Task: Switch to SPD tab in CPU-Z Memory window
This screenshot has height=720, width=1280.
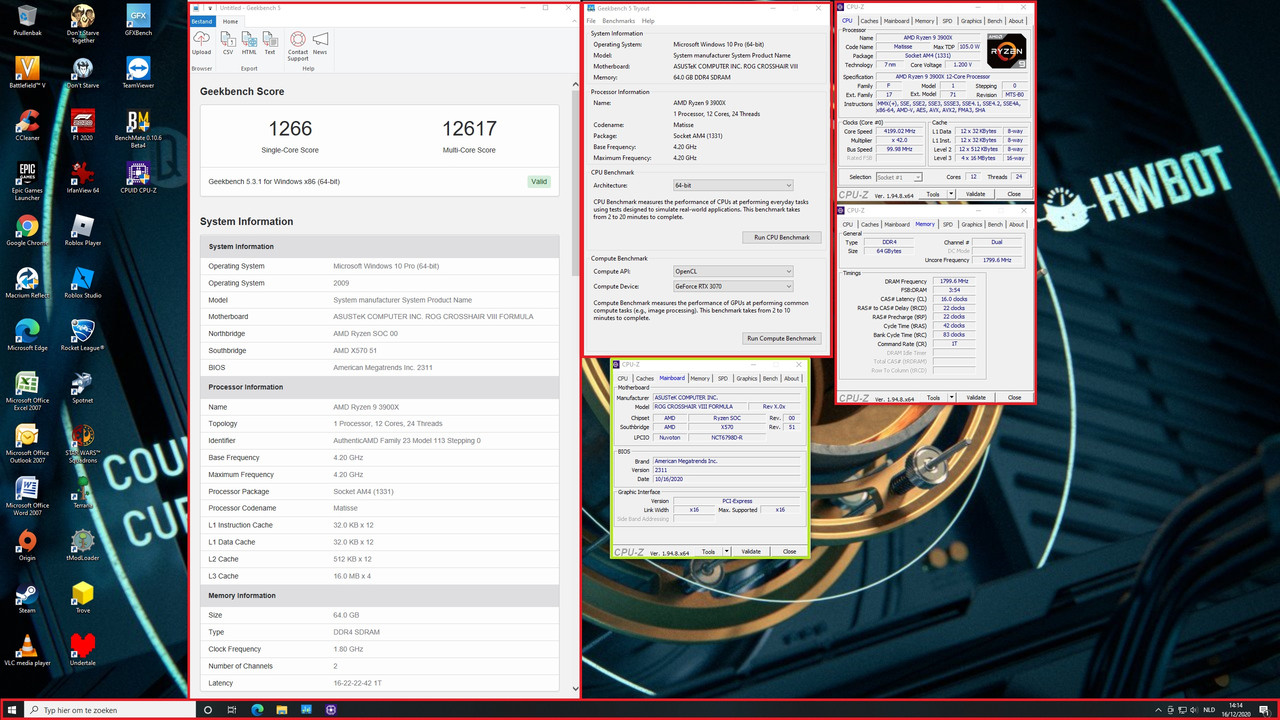Action: pos(948,224)
